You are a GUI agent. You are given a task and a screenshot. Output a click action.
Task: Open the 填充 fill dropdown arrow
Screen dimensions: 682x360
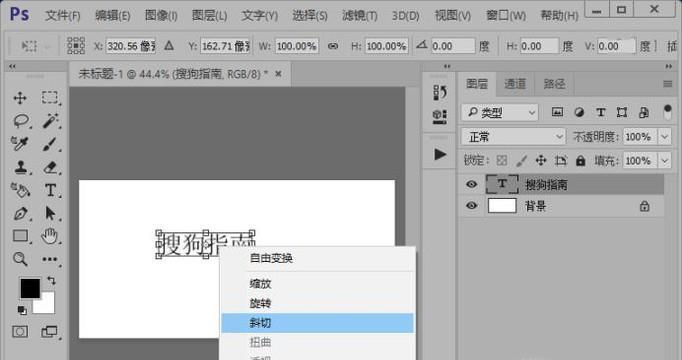tap(665, 161)
